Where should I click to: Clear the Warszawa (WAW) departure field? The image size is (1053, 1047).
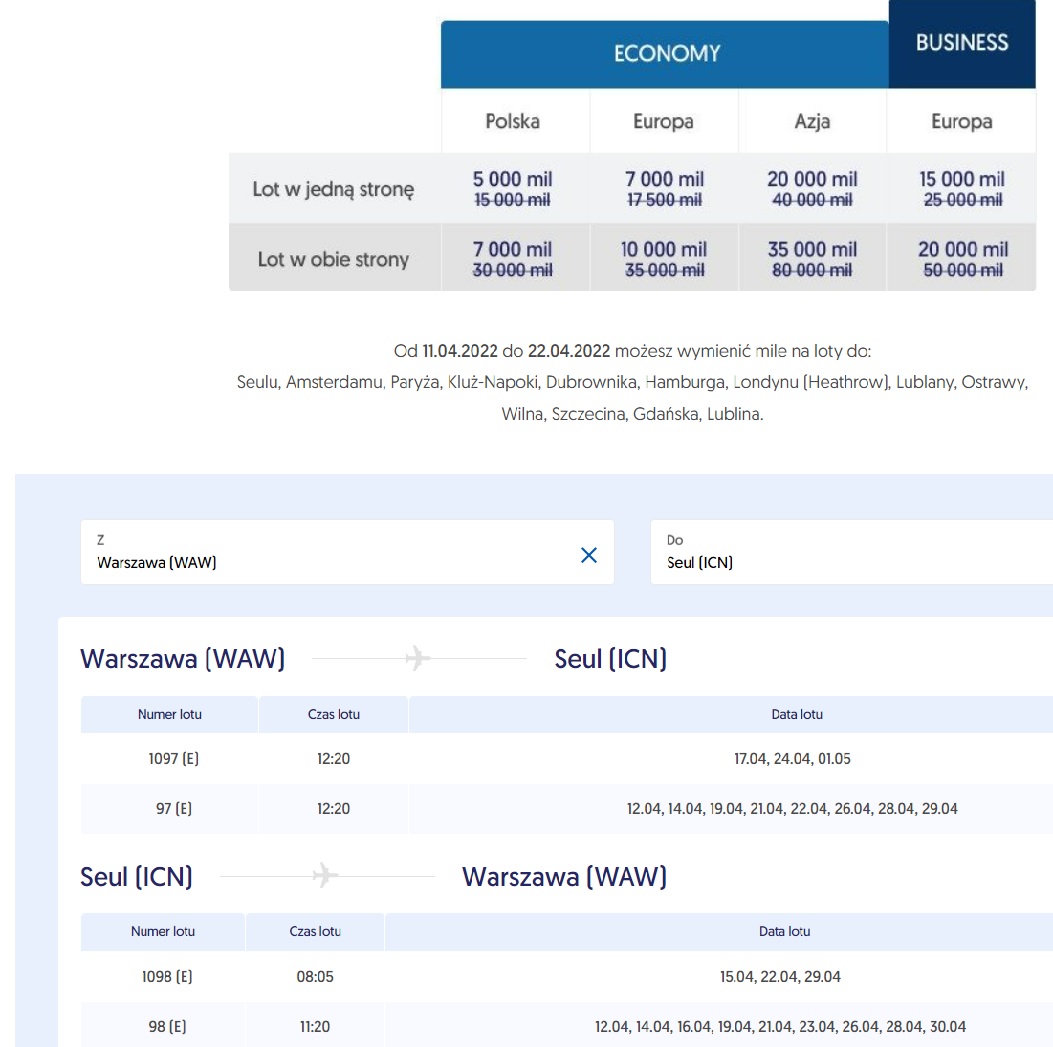(x=589, y=555)
